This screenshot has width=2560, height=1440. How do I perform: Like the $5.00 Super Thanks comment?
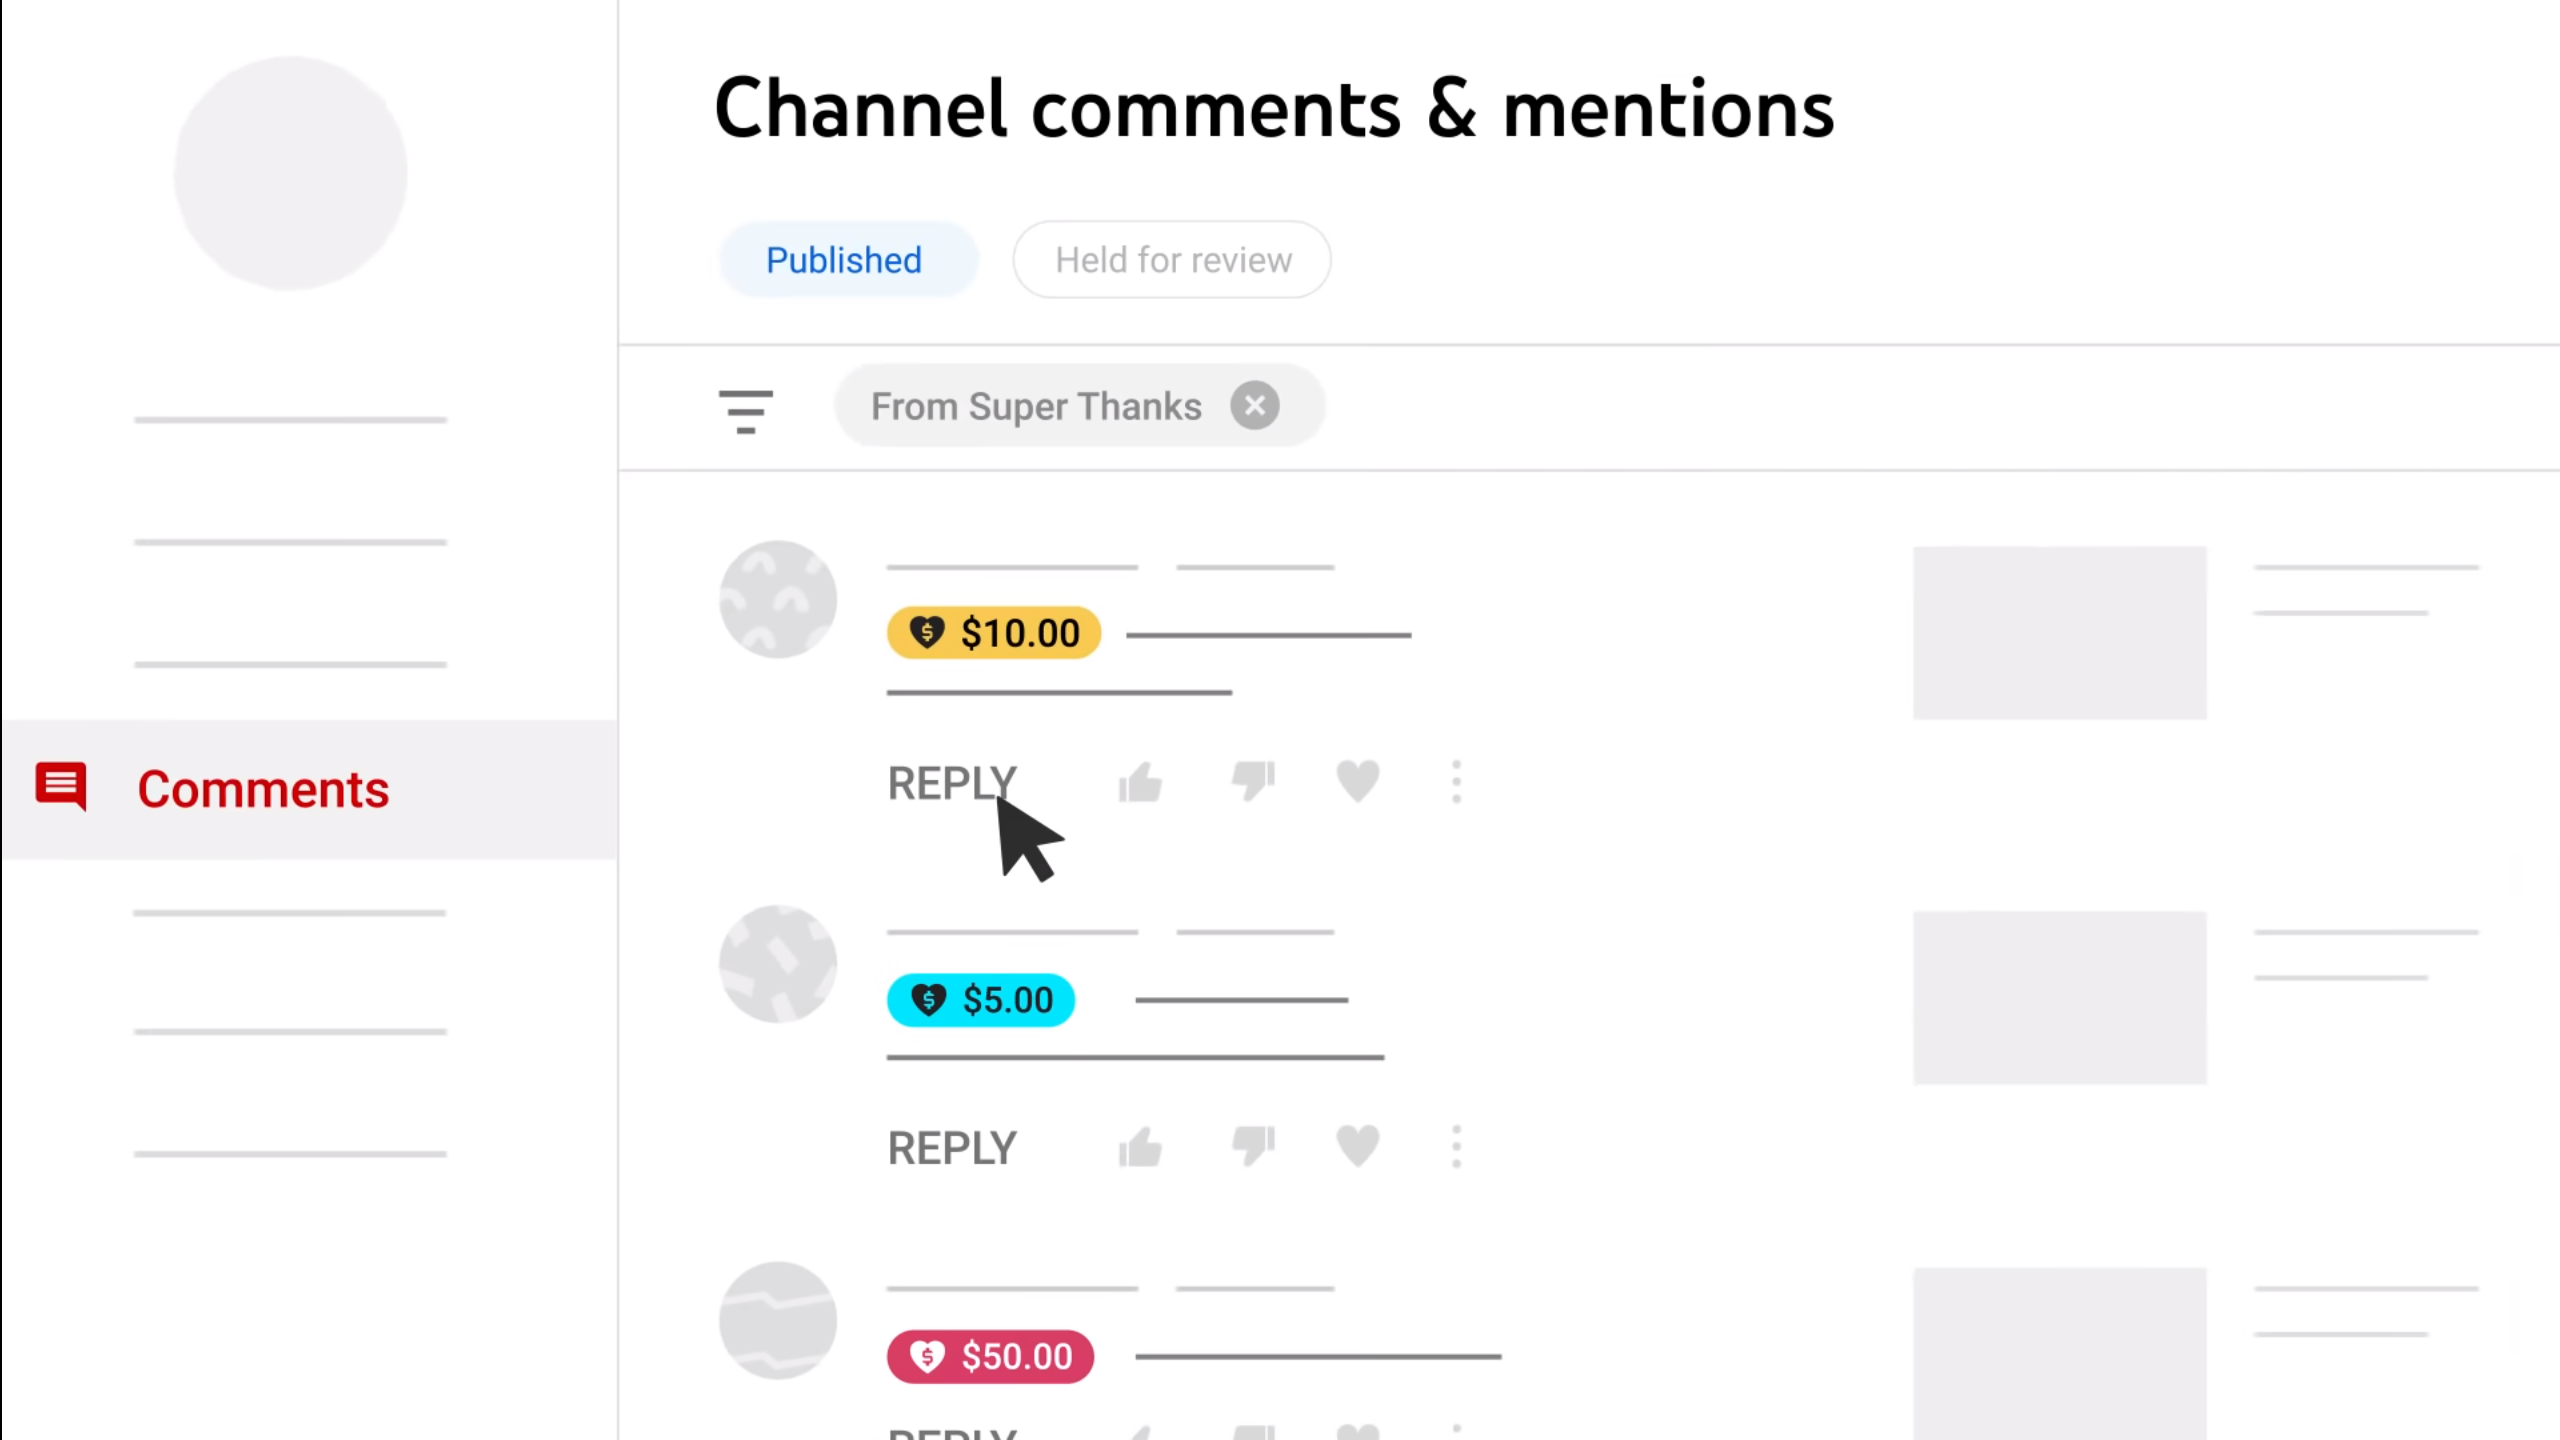tap(1140, 1147)
